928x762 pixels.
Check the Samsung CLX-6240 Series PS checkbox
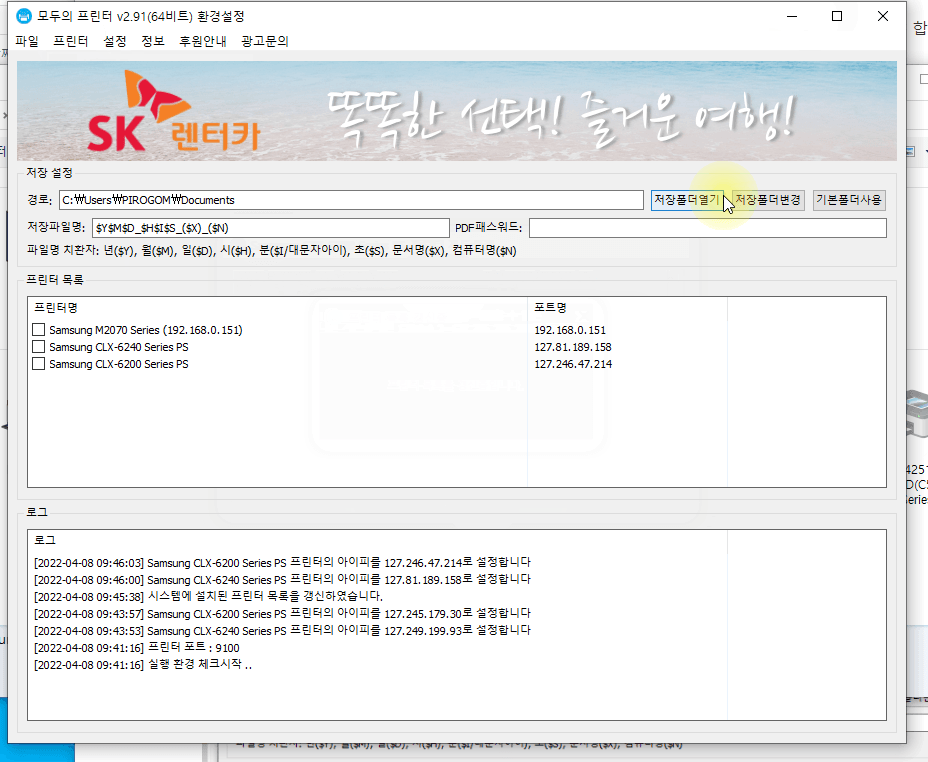point(38,347)
